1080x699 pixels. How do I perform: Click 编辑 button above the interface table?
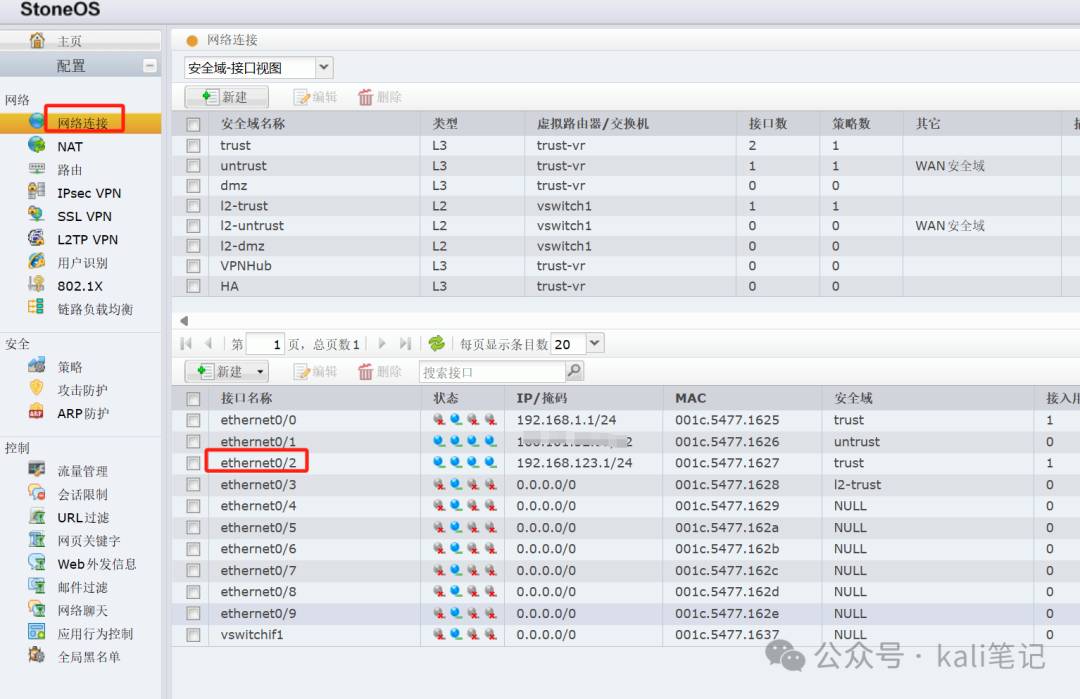pyautogui.click(x=315, y=371)
